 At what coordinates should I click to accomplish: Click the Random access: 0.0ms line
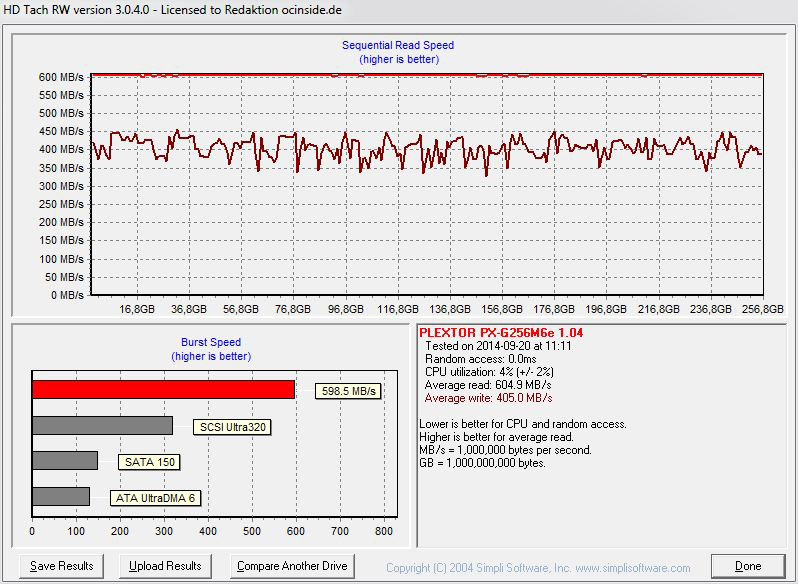point(480,359)
